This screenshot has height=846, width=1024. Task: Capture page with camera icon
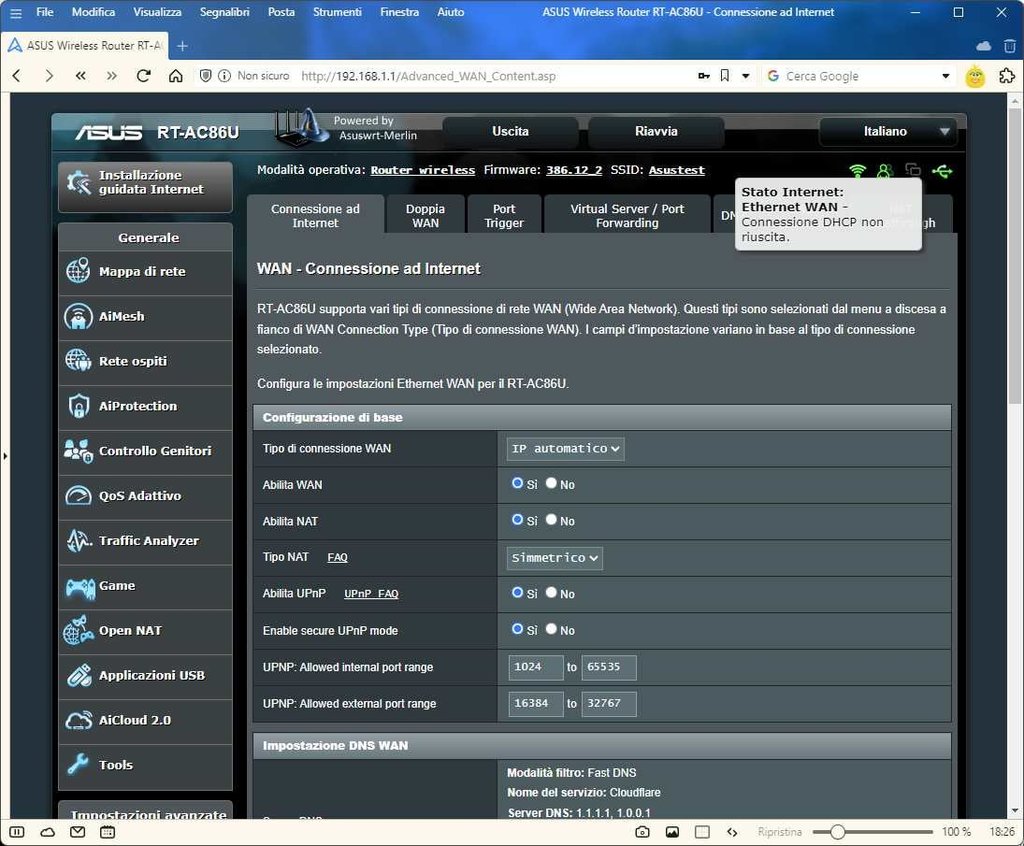tap(643, 832)
